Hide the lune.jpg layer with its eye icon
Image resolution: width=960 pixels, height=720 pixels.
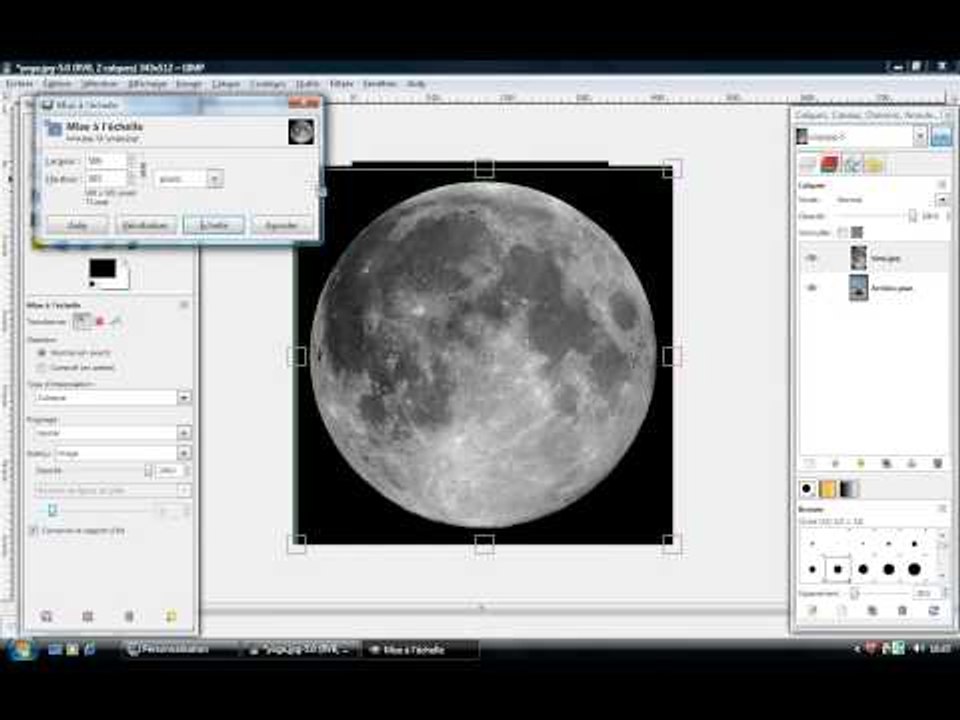812,258
